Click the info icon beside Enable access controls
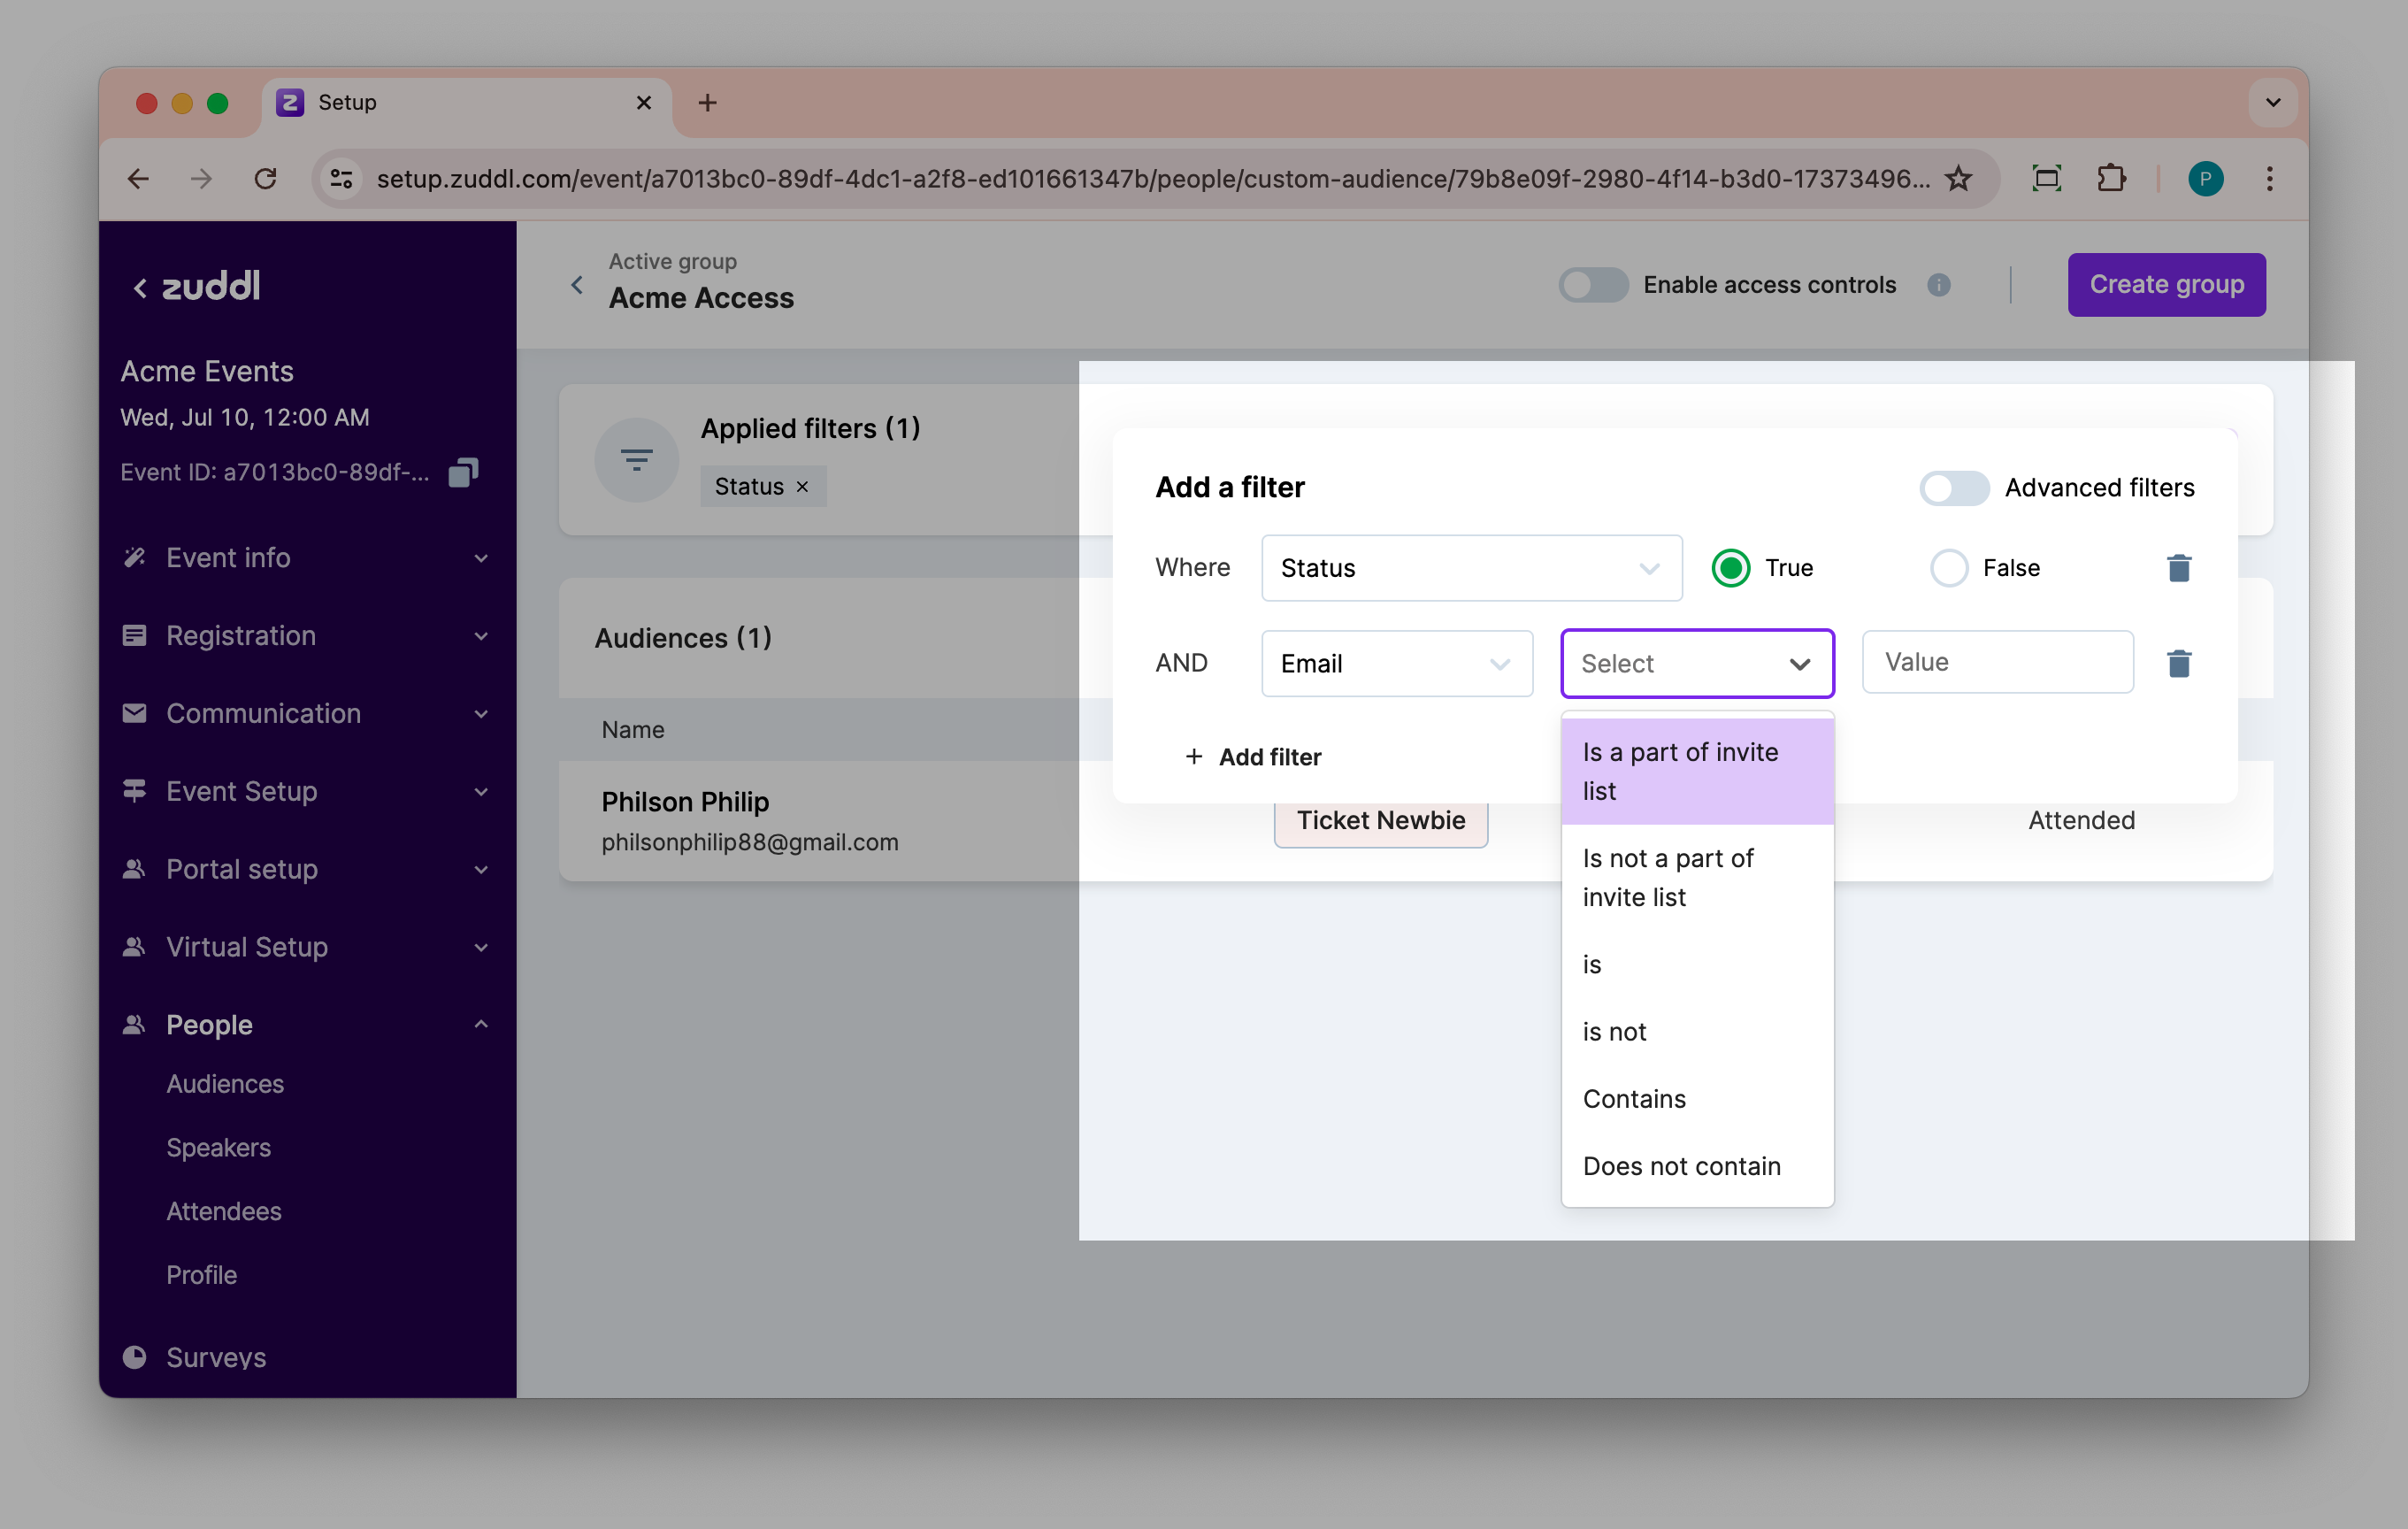Image resolution: width=2408 pixels, height=1529 pixels. tap(1938, 285)
